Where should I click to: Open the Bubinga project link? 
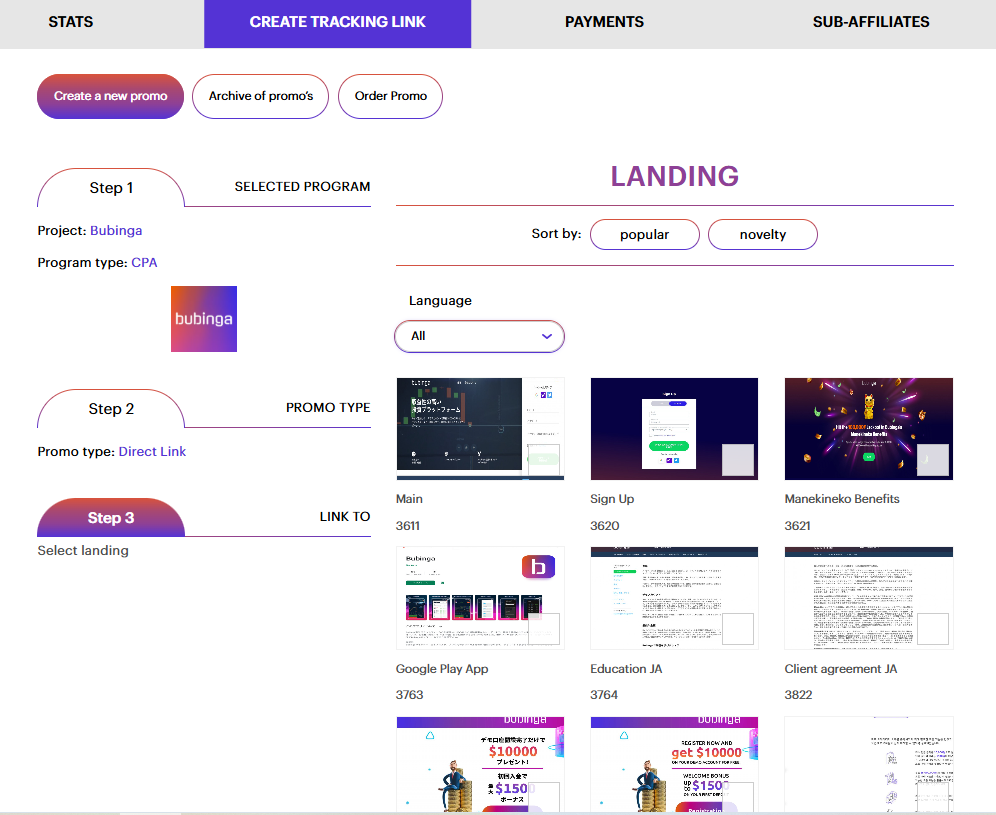click(116, 231)
